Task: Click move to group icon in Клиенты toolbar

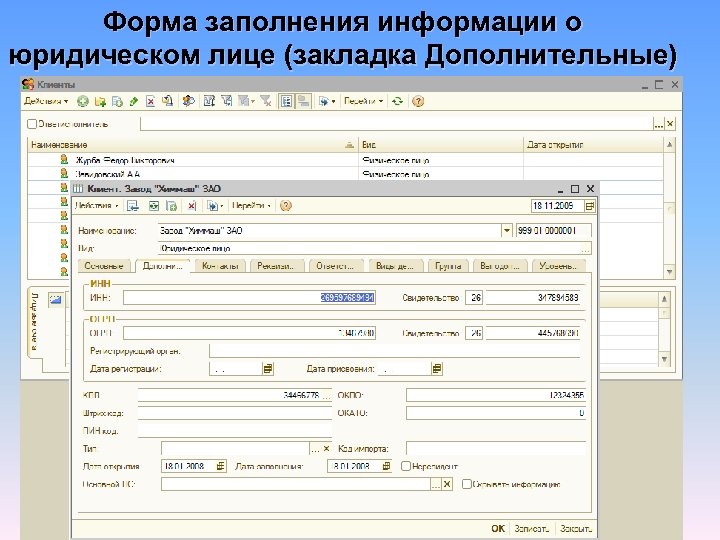Action: 168,101
